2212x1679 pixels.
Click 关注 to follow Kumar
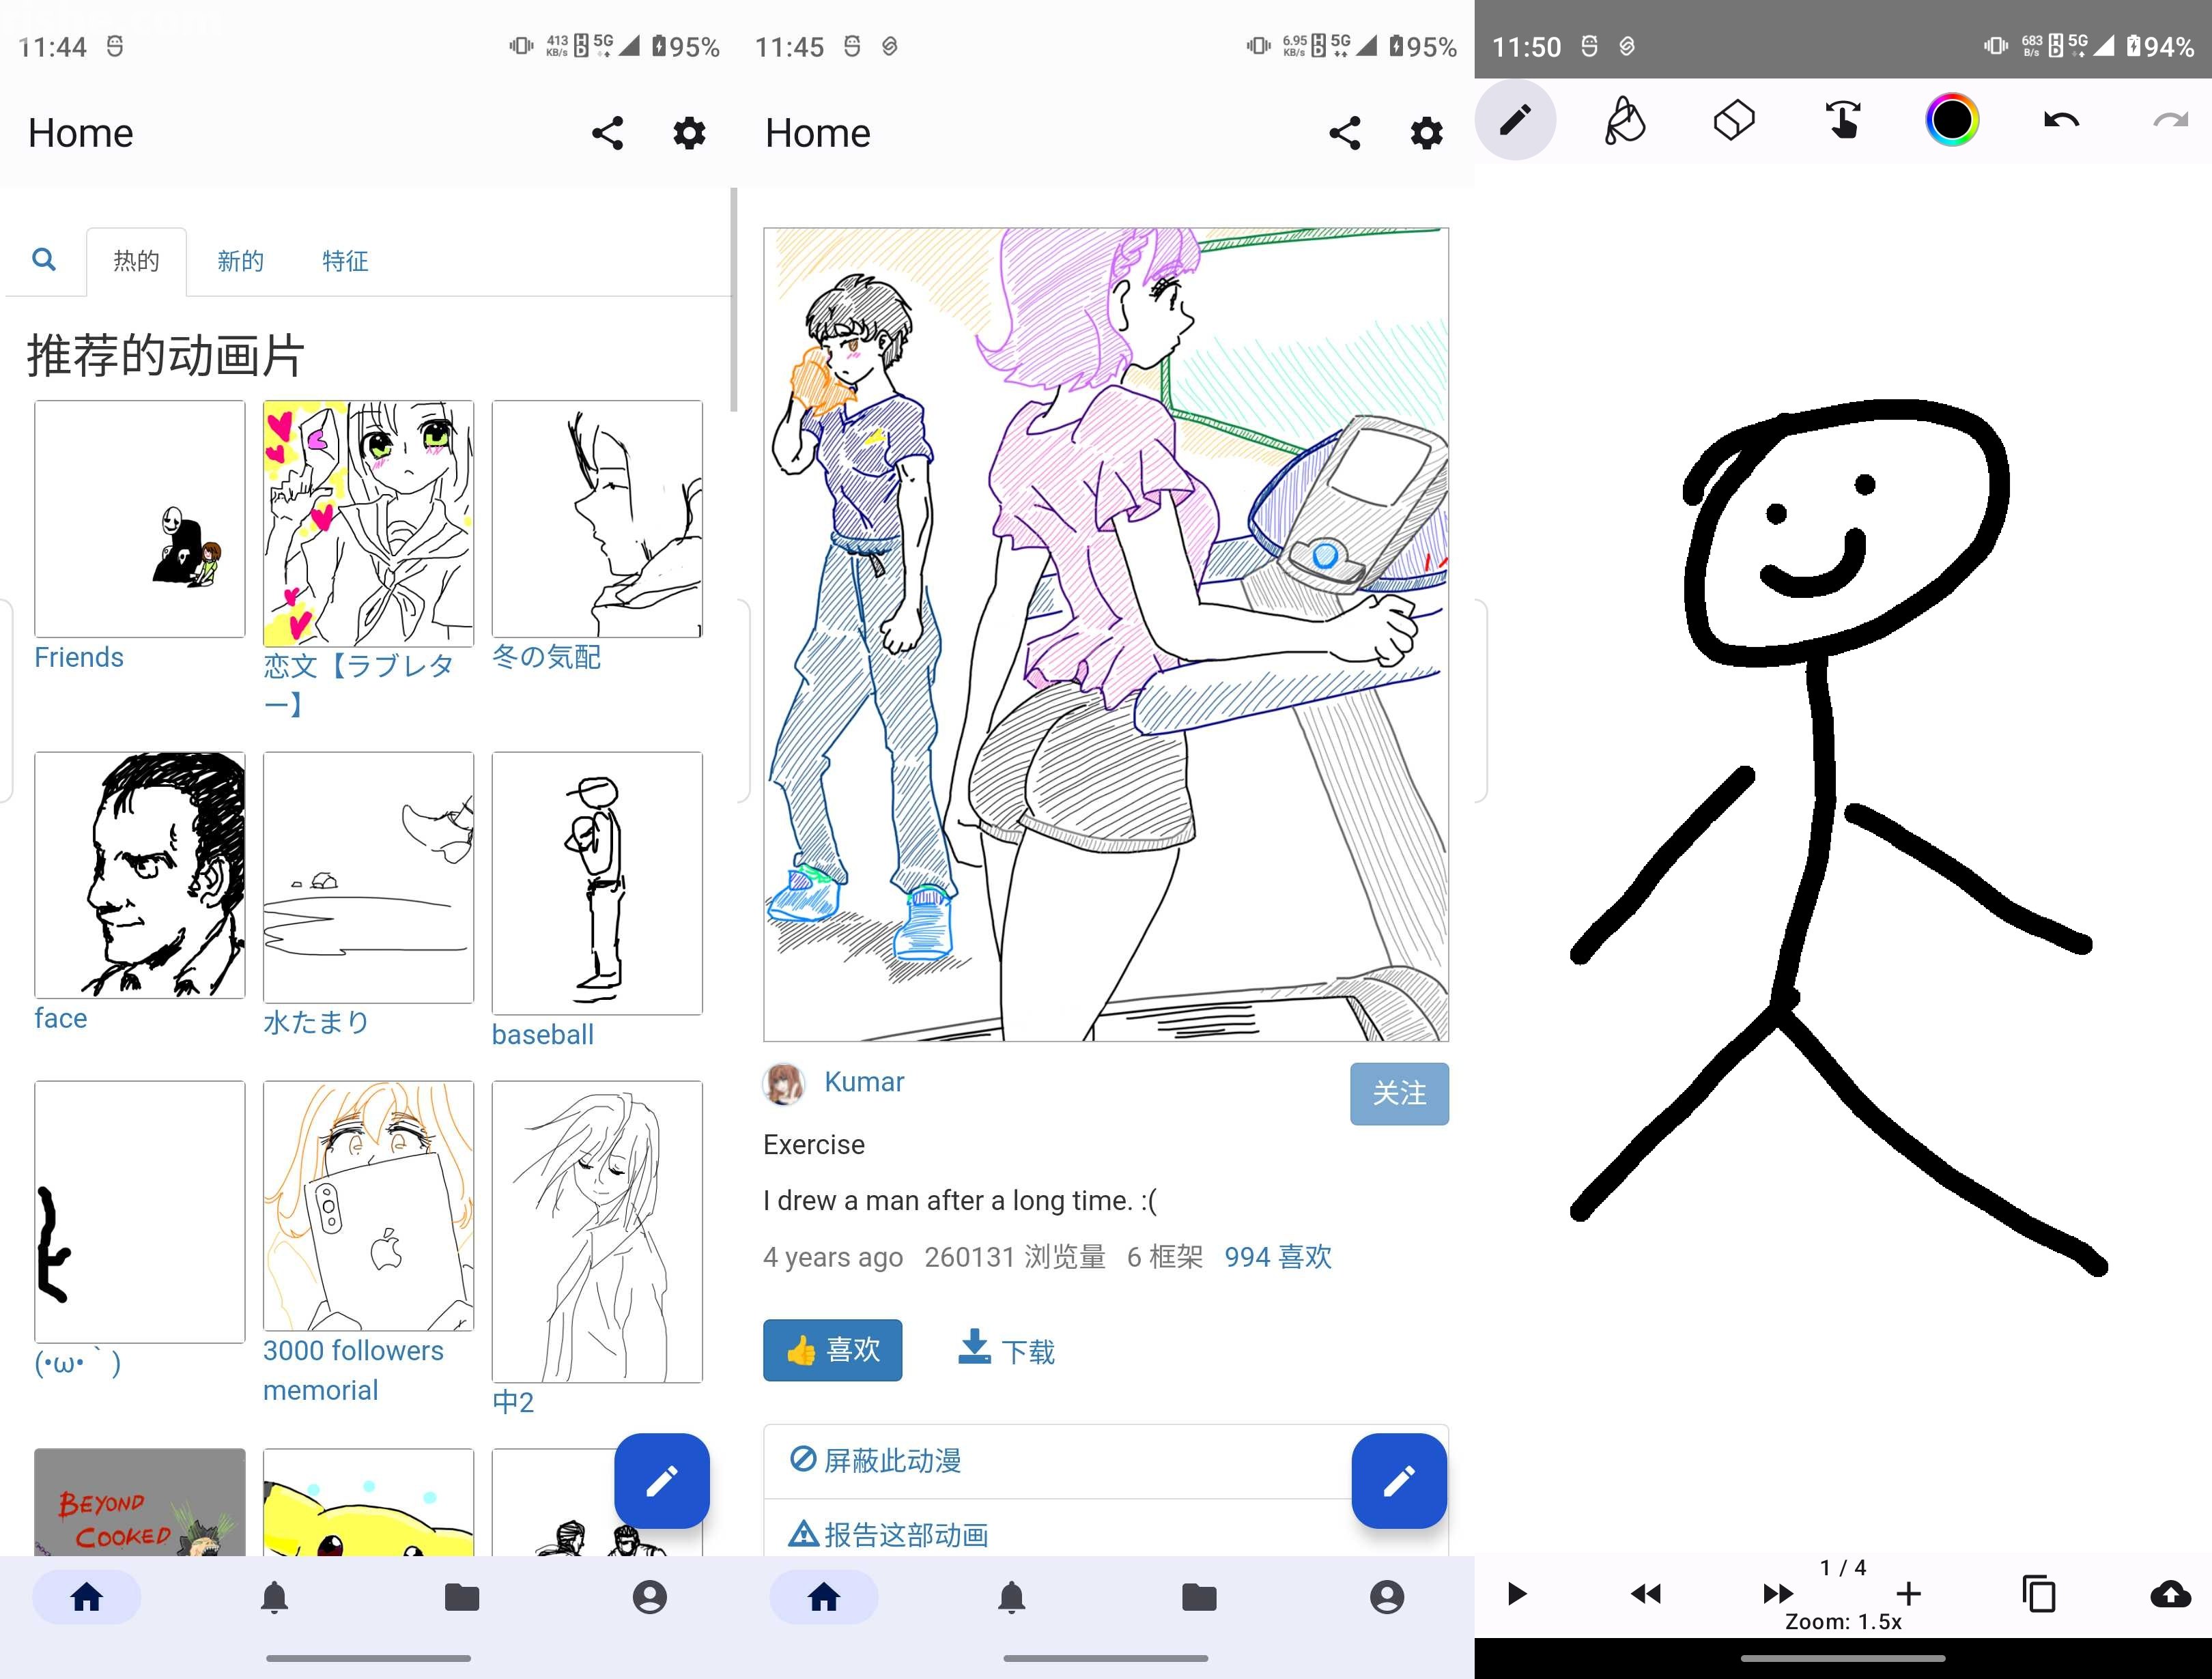1399,1093
